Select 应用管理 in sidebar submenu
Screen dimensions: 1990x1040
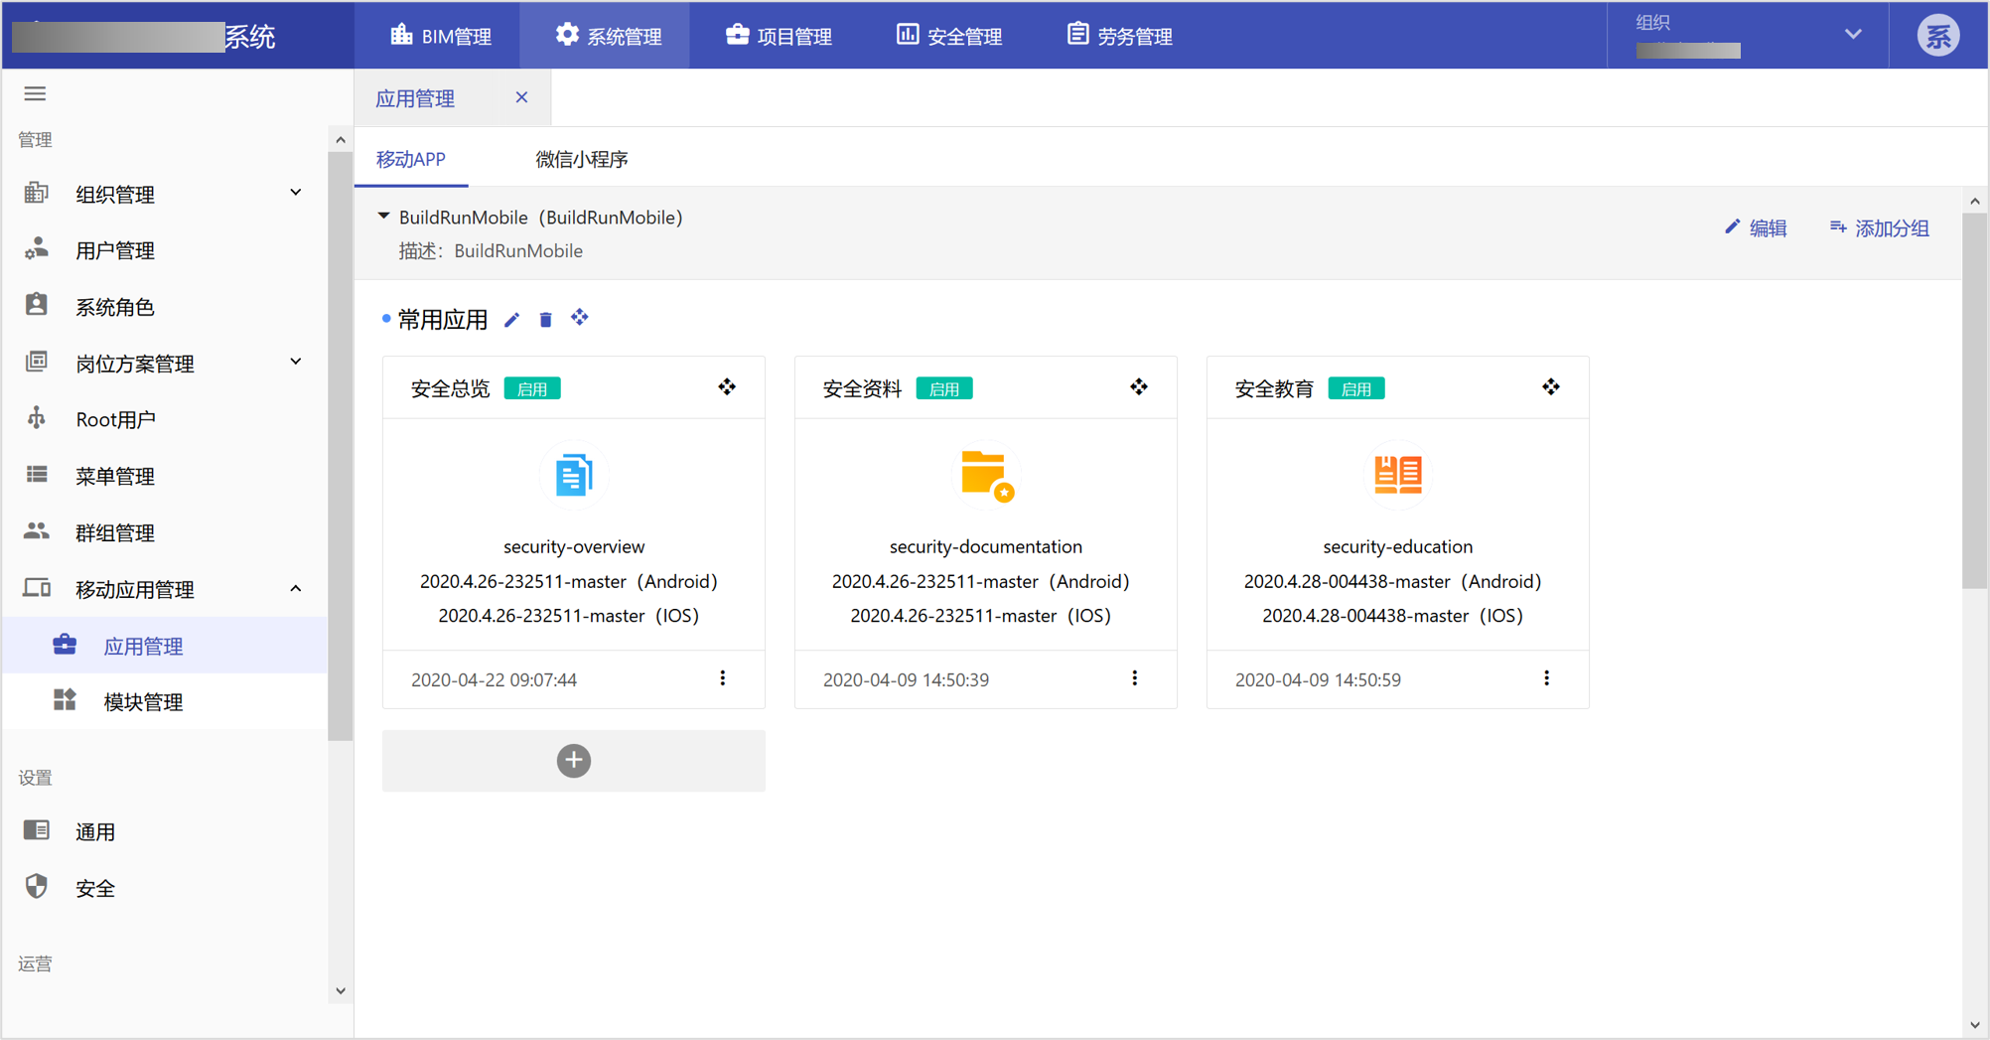point(165,646)
